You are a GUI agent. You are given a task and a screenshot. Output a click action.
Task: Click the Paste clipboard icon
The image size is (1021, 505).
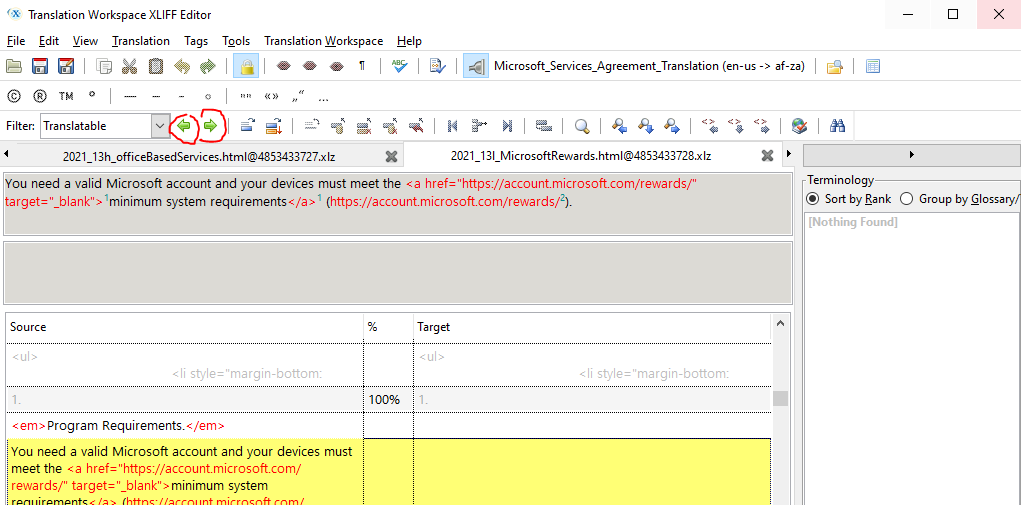click(156, 66)
